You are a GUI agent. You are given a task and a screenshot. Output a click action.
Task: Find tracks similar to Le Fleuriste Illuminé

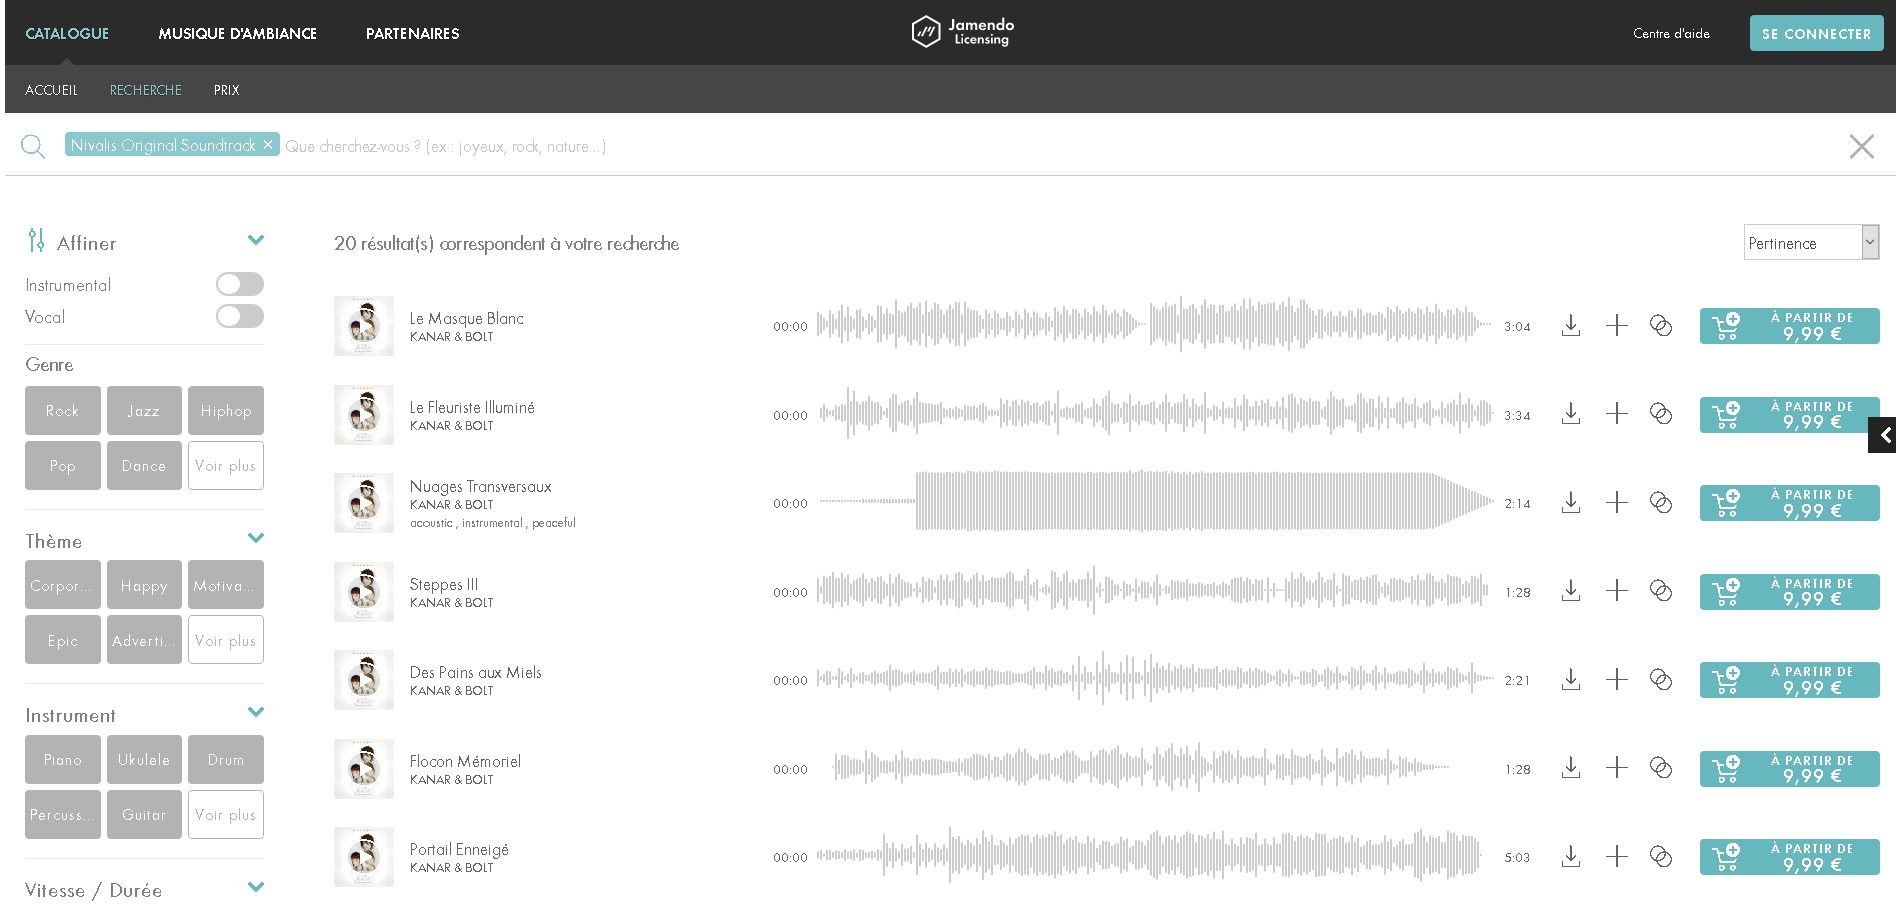pos(1661,414)
